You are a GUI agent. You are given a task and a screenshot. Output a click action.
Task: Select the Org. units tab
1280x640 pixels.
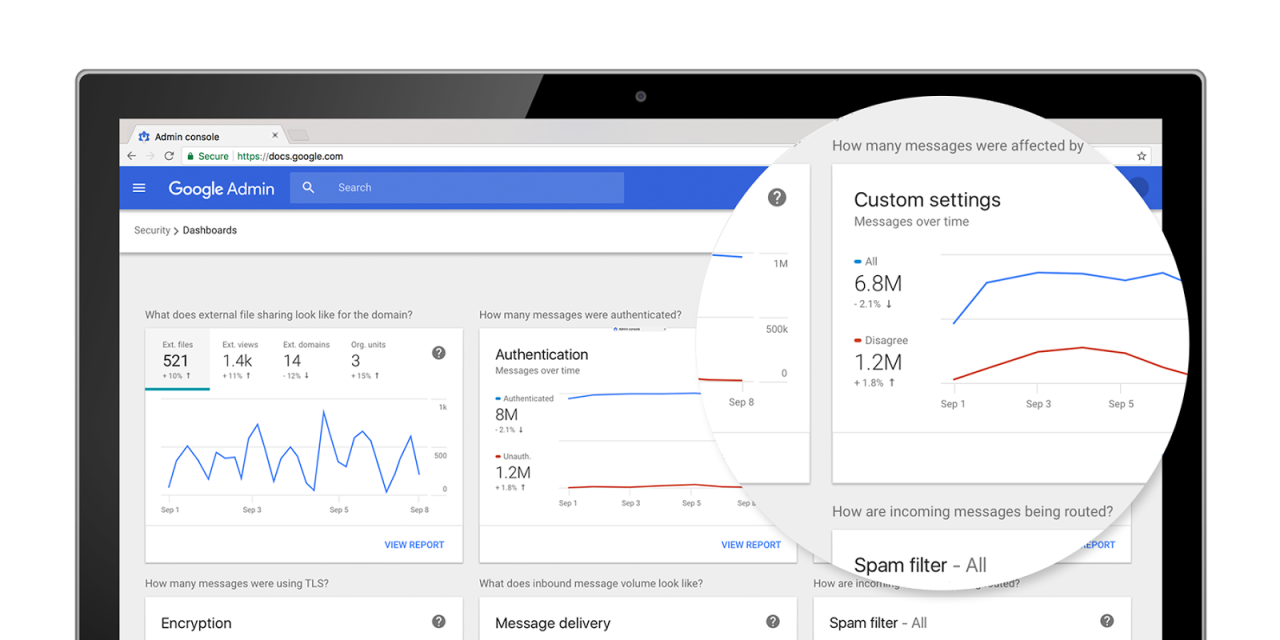[367, 360]
